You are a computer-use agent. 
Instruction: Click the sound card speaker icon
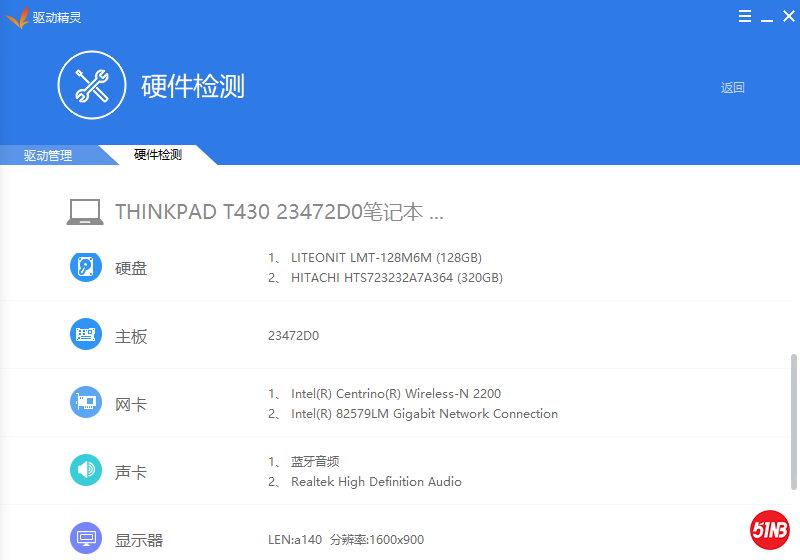[86, 471]
